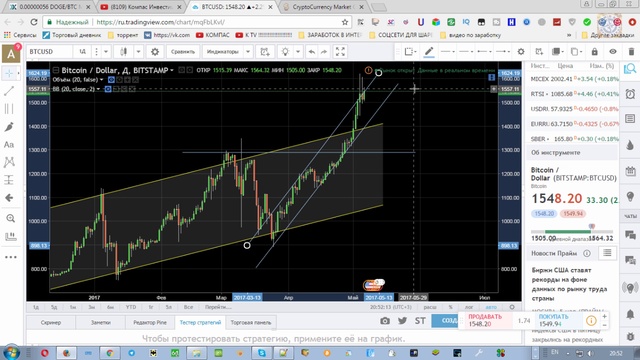This screenshot has width=640, height=360.
Task: Open the watchlist search icon in right sidebar
Action: tap(630, 69)
